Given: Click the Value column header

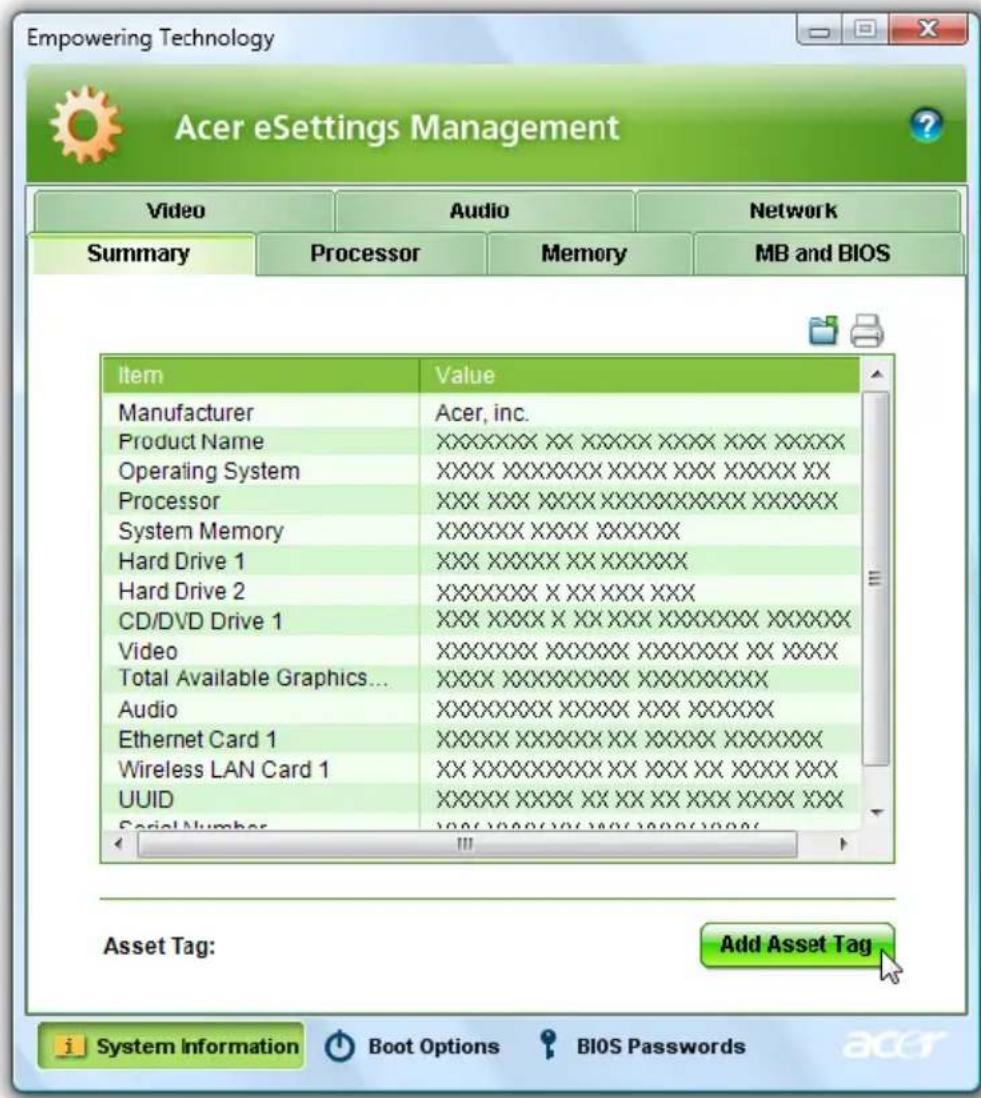Looking at the screenshot, I should coord(639,375).
